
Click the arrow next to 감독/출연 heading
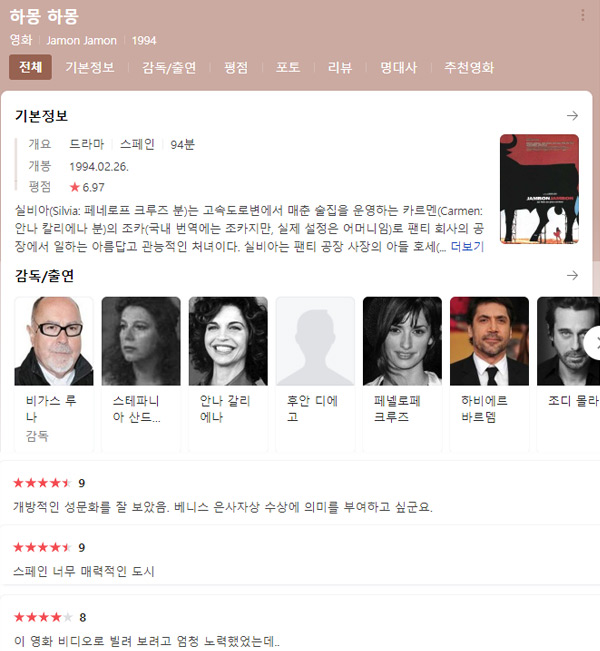tap(572, 275)
